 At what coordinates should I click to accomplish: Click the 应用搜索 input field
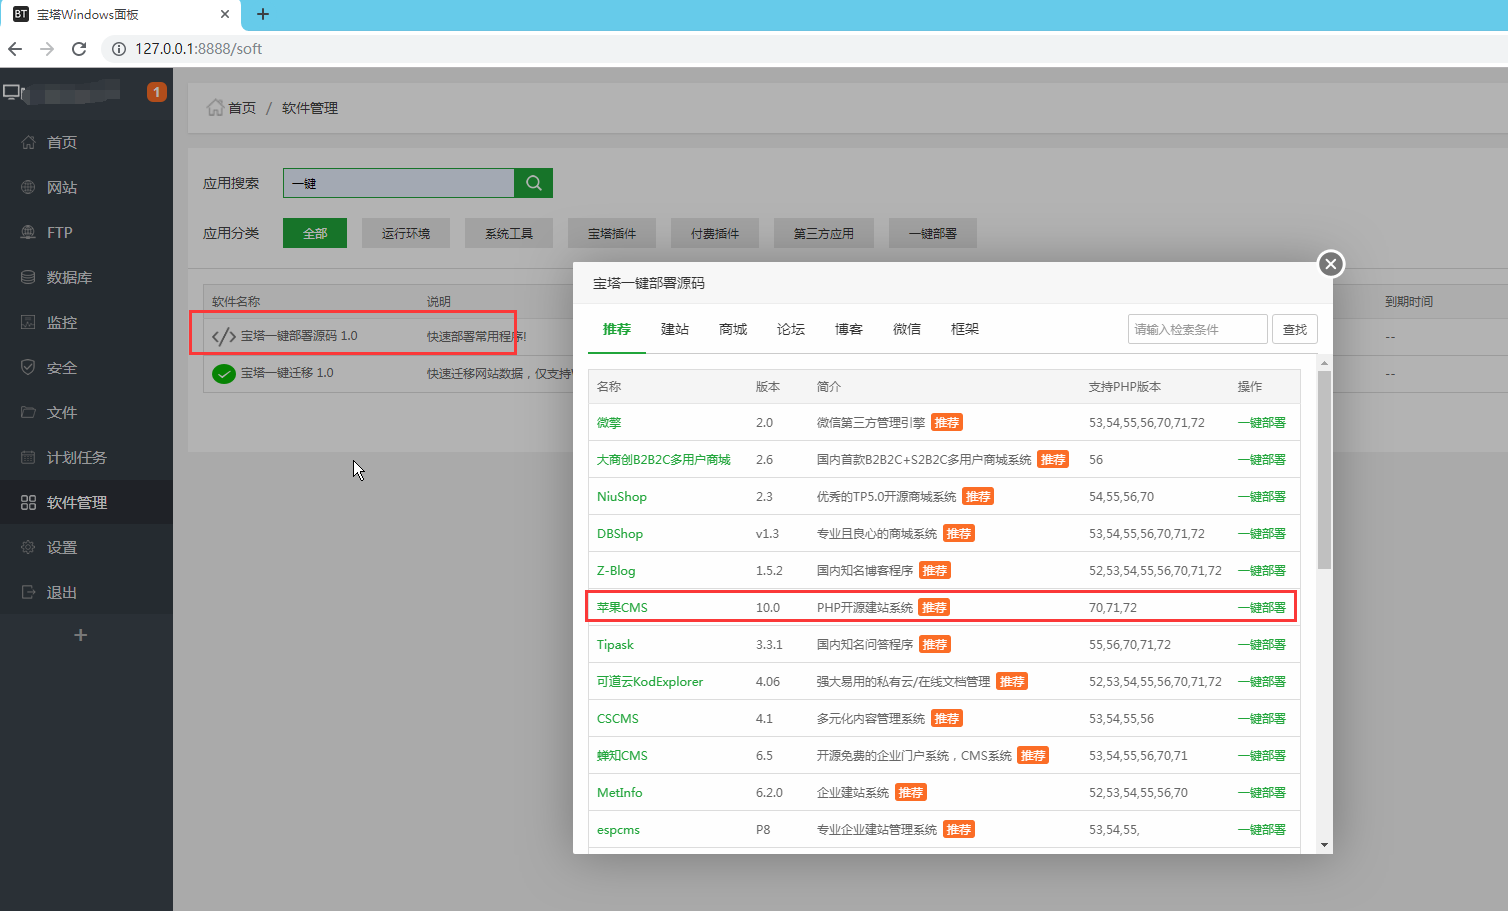399,183
